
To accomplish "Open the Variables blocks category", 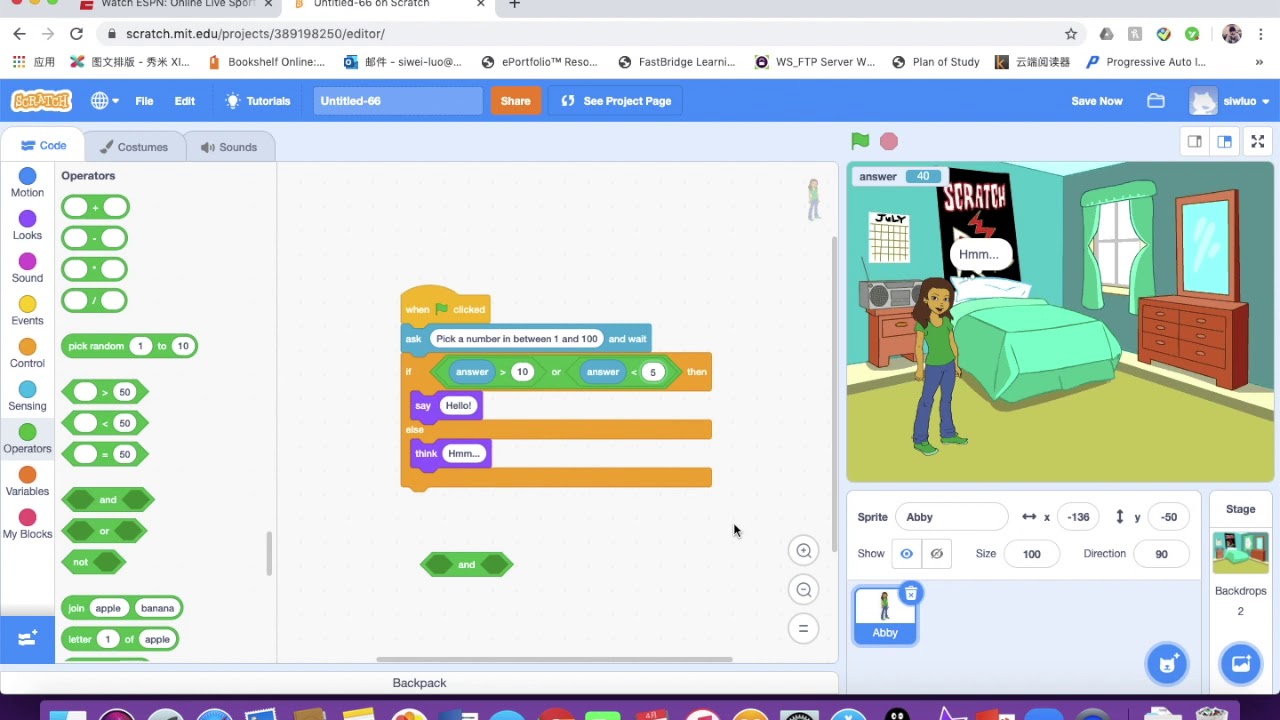I will 27,482.
